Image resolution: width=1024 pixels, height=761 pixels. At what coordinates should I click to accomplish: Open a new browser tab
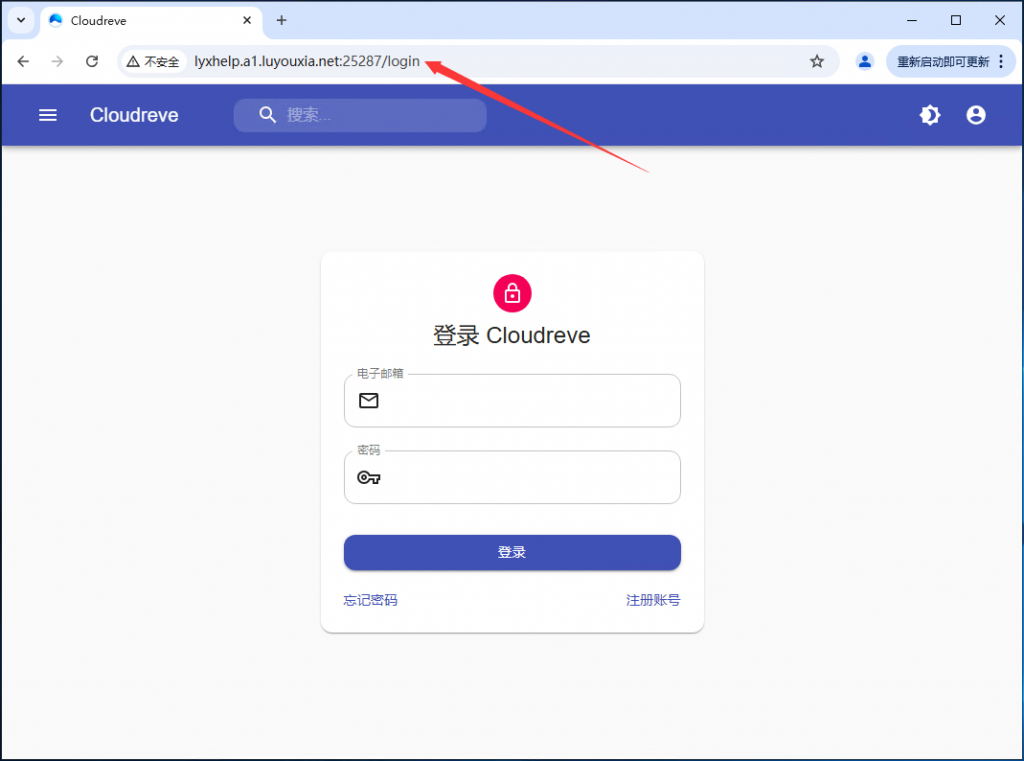coord(281,20)
